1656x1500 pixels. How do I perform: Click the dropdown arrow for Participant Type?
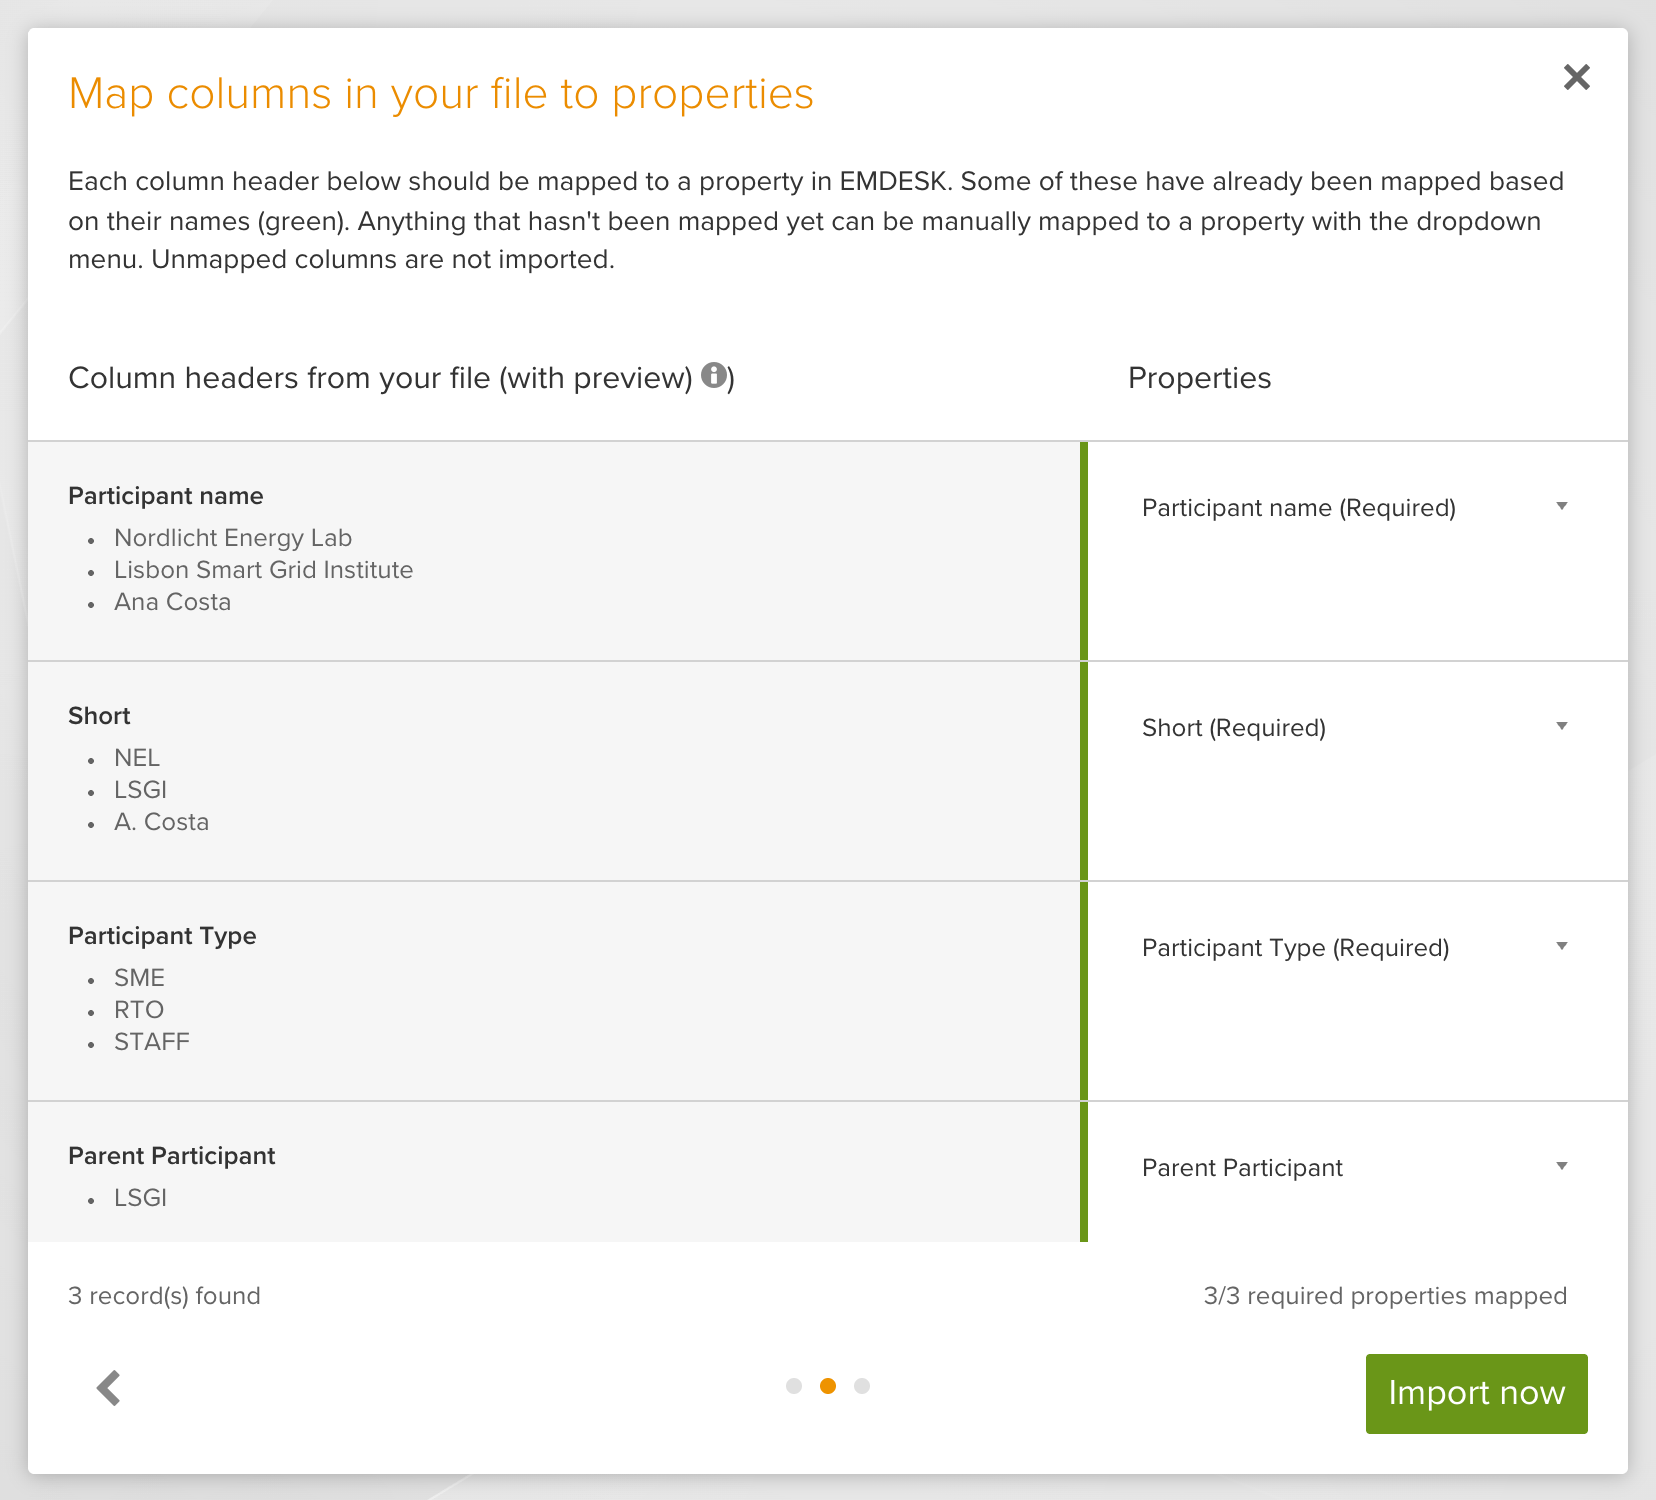click(1562, 947)
